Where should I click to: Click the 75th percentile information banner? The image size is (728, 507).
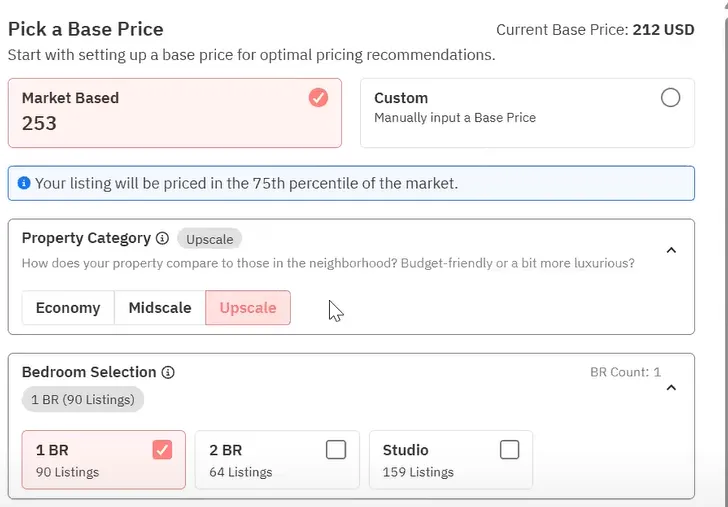point(351,183)
